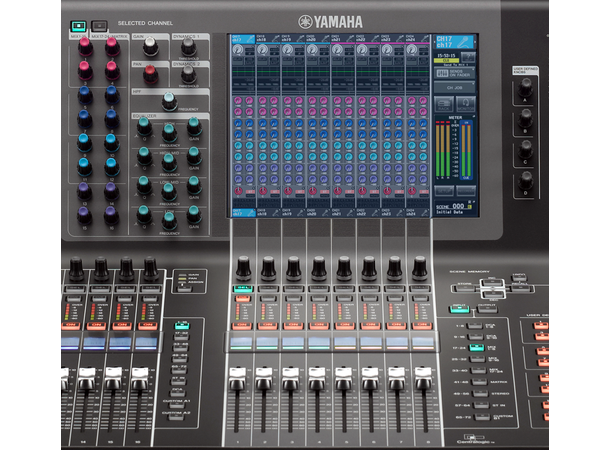This screenshot has height=450, width=610.
Task: Hit the OUTPUT key
Action: coord(487,309)
